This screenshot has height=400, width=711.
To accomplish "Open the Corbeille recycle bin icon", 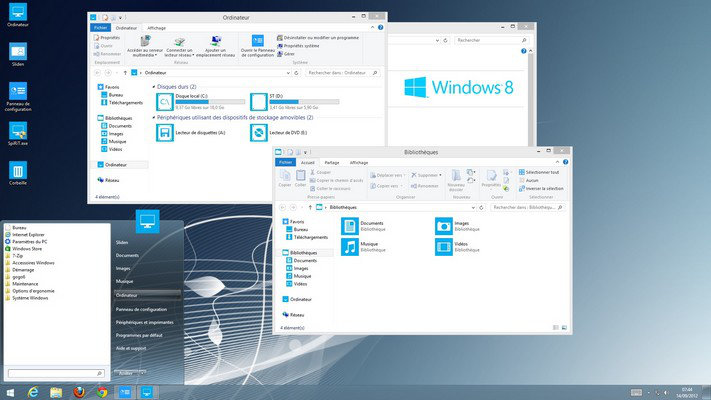I will point(18,171).
